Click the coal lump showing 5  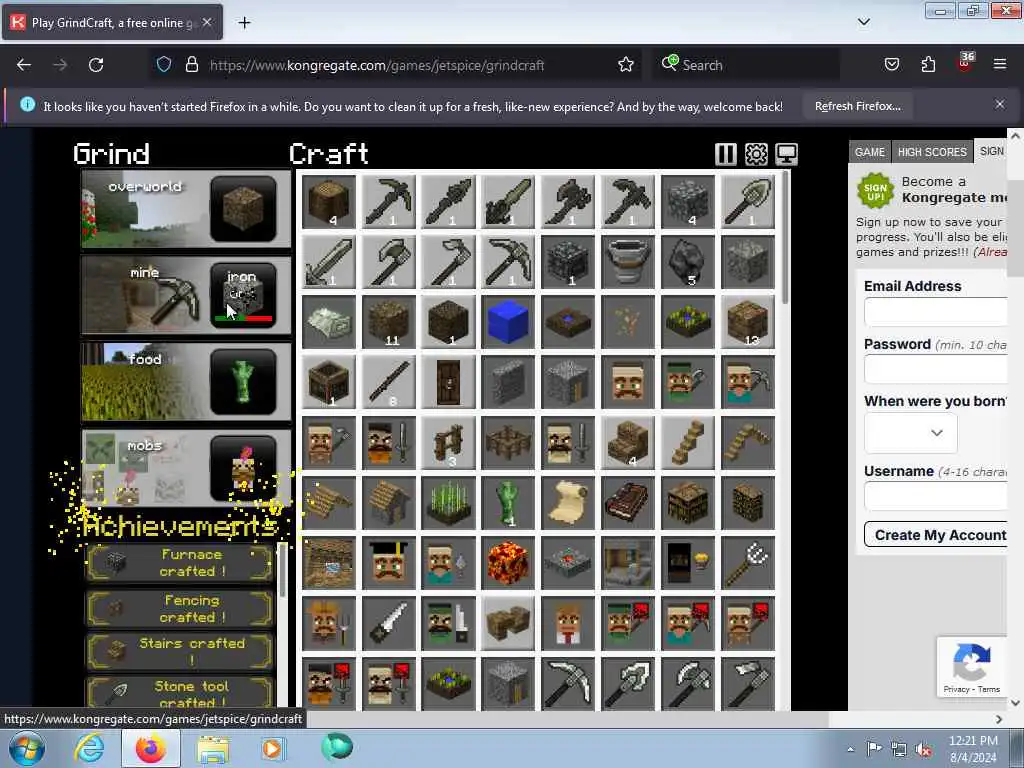(x=688, y=262)
